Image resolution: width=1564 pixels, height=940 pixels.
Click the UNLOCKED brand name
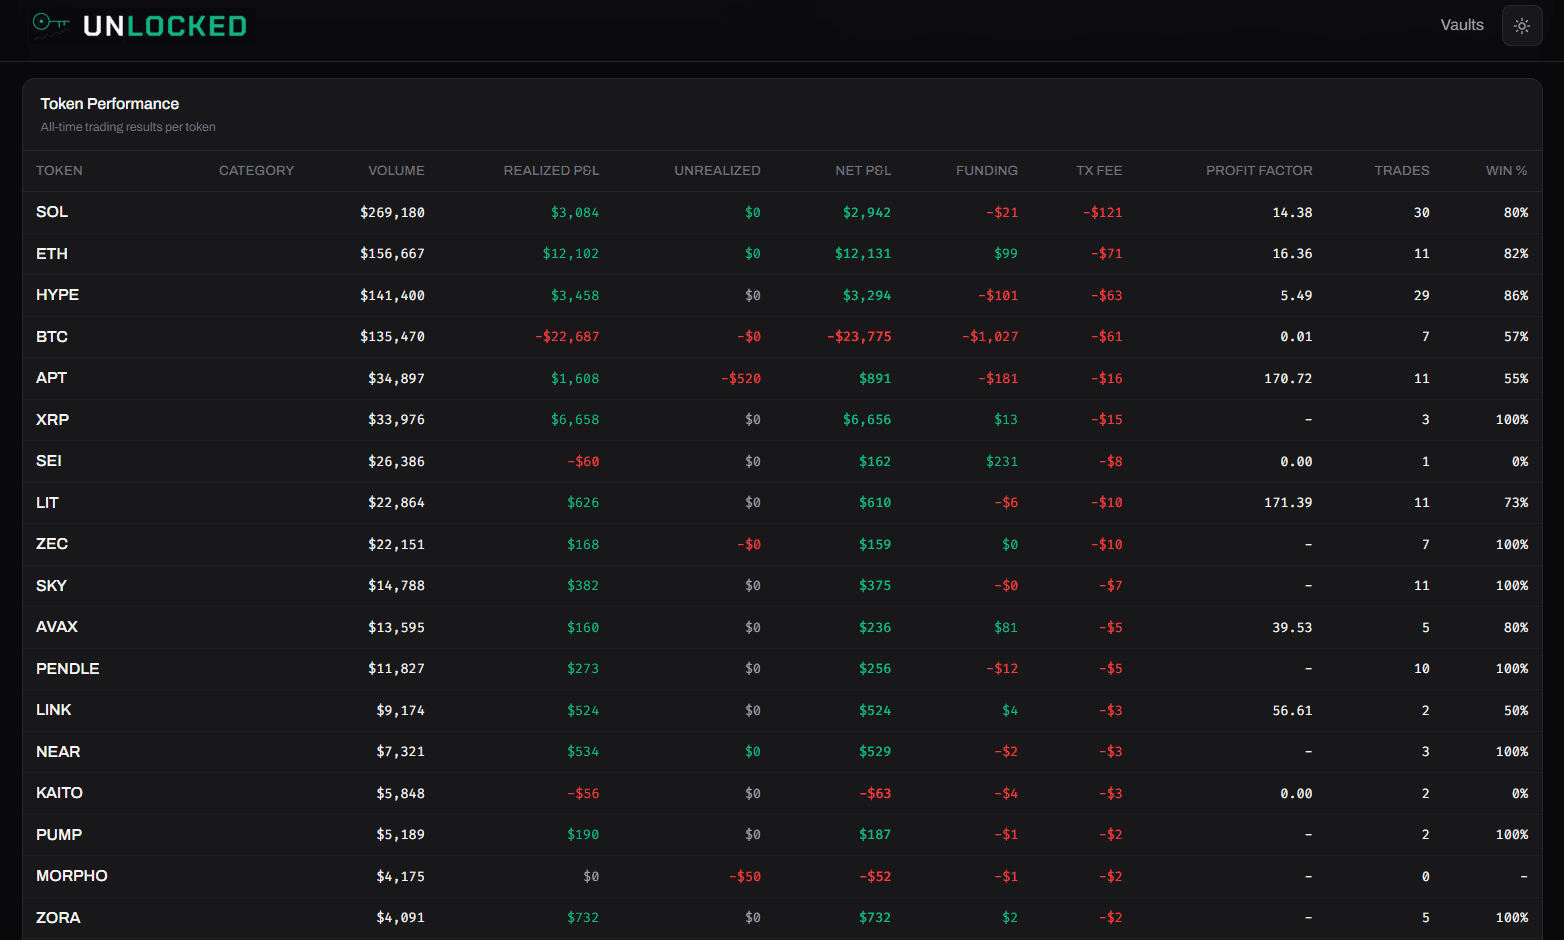pyautogui.click(x=165, y=25)
